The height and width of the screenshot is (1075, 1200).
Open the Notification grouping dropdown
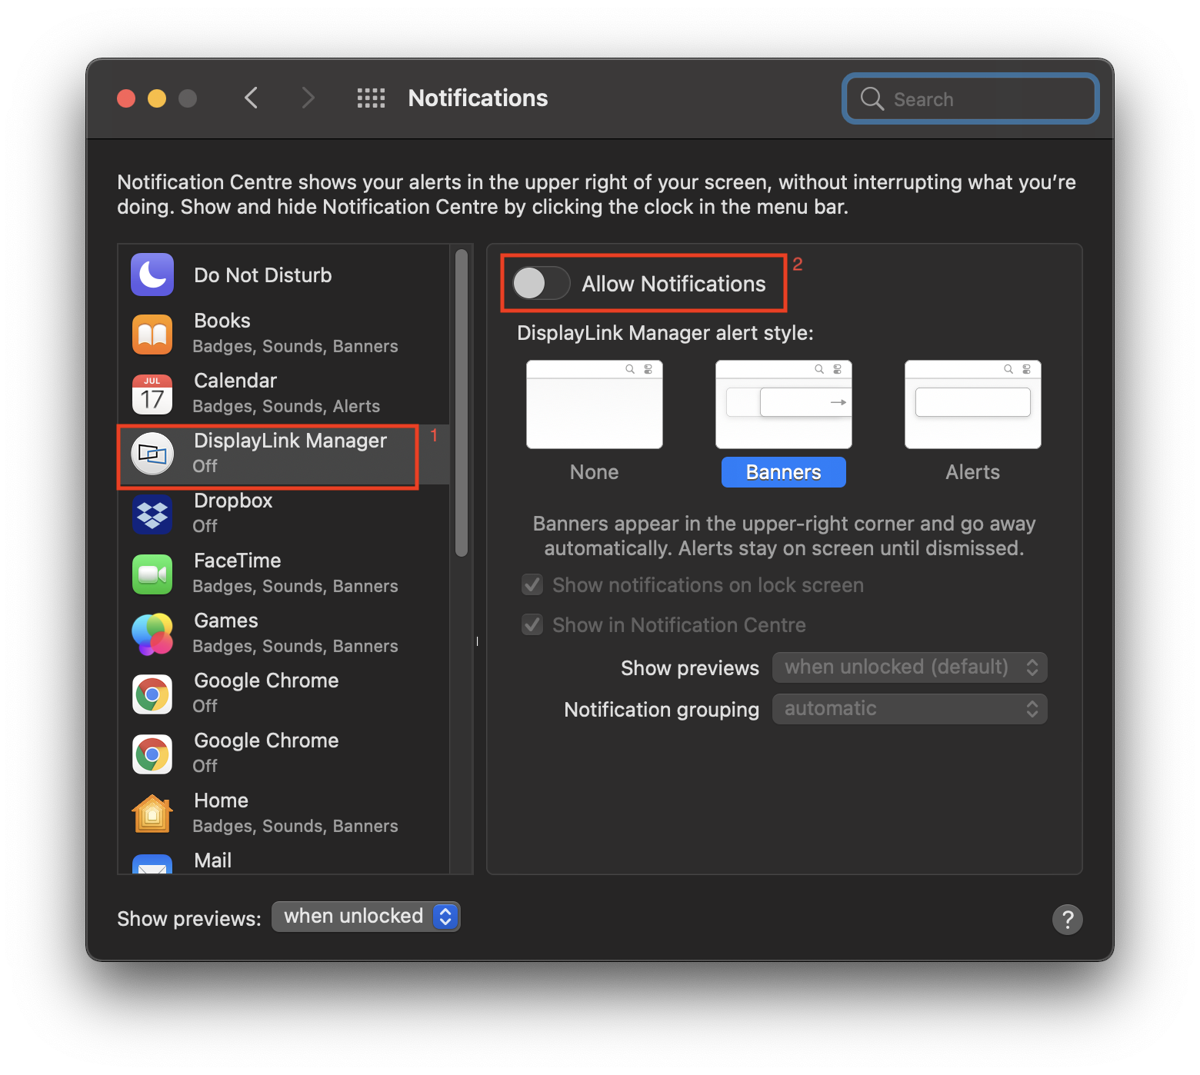pos(908,709)
